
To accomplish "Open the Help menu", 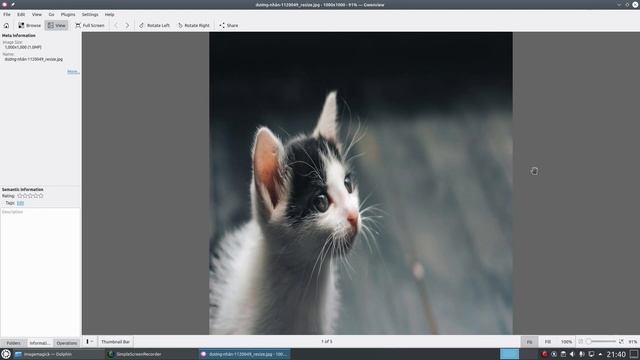I will click(x=109, y=14).
